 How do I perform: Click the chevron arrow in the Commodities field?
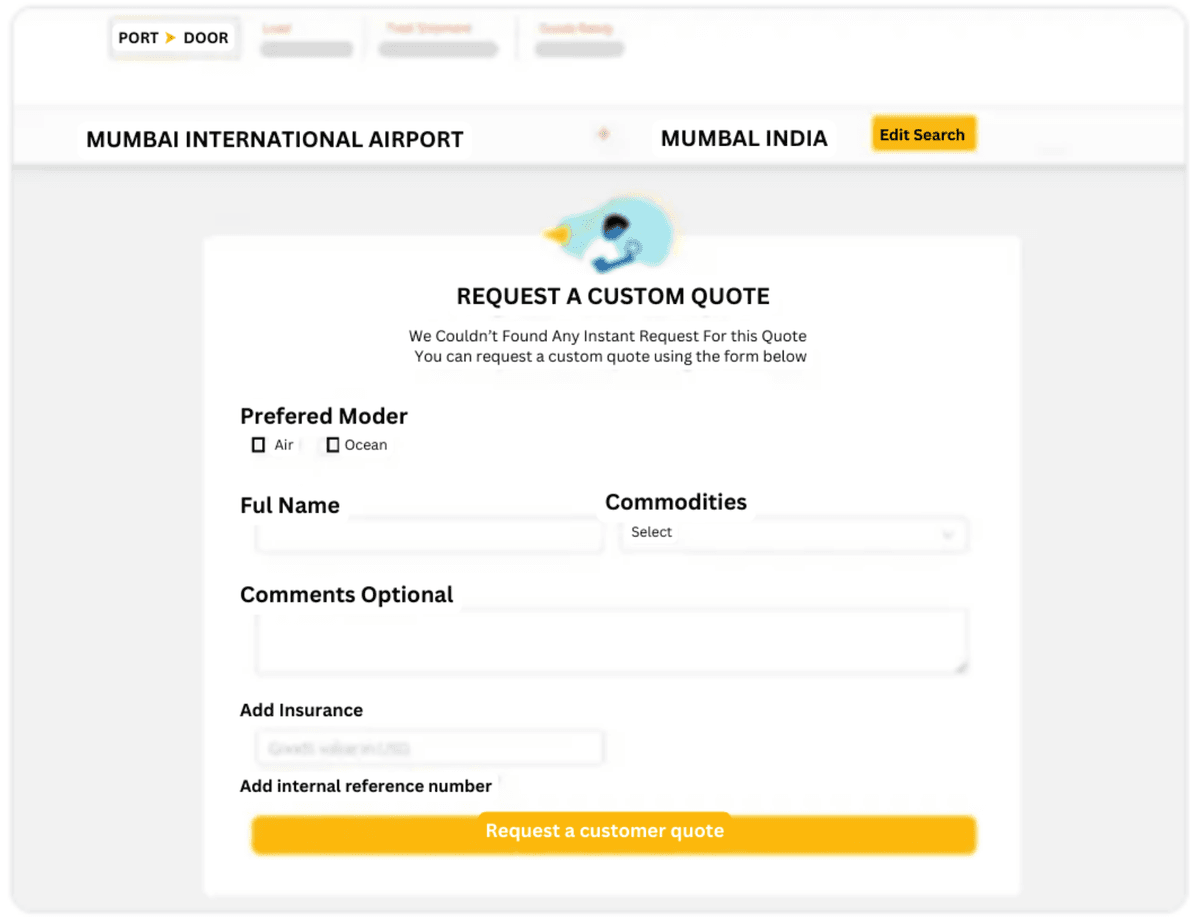pyautogui.click(x=948, y=535)
